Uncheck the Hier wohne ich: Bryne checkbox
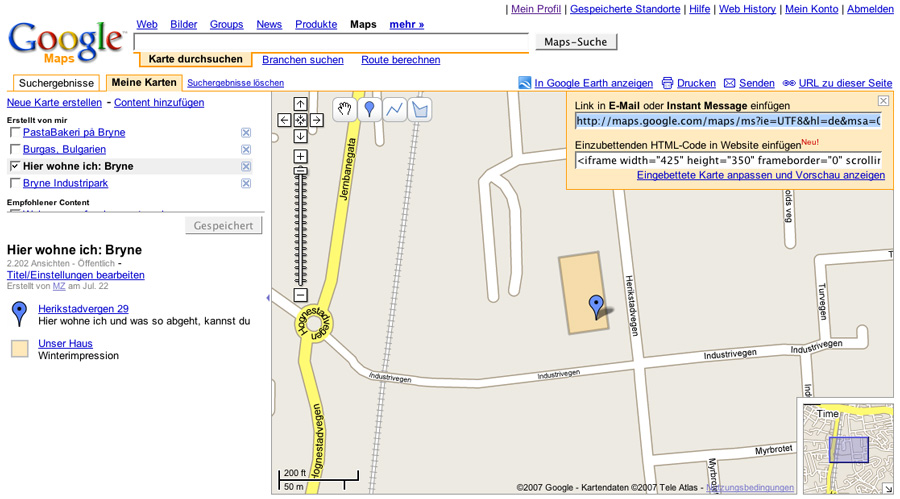This screenshot has height=499, width=900. click(x=15, y=166)
